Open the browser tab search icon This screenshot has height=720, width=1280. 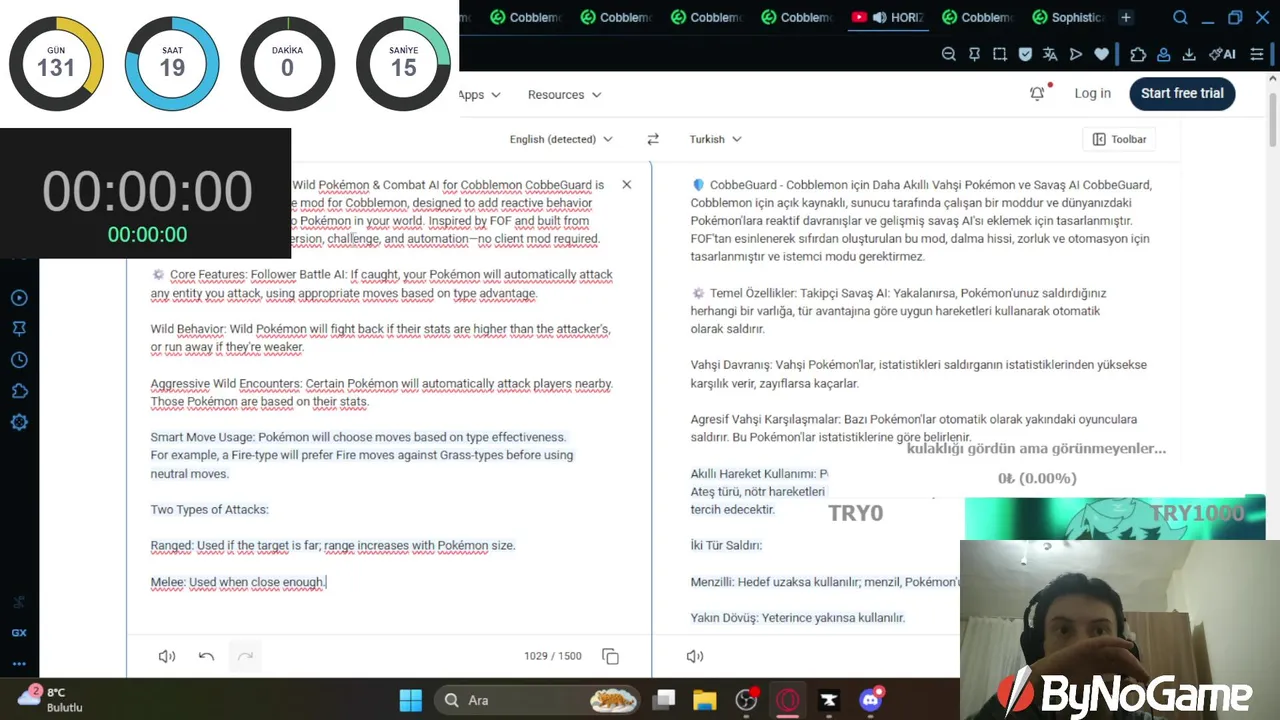[1180, 17]
